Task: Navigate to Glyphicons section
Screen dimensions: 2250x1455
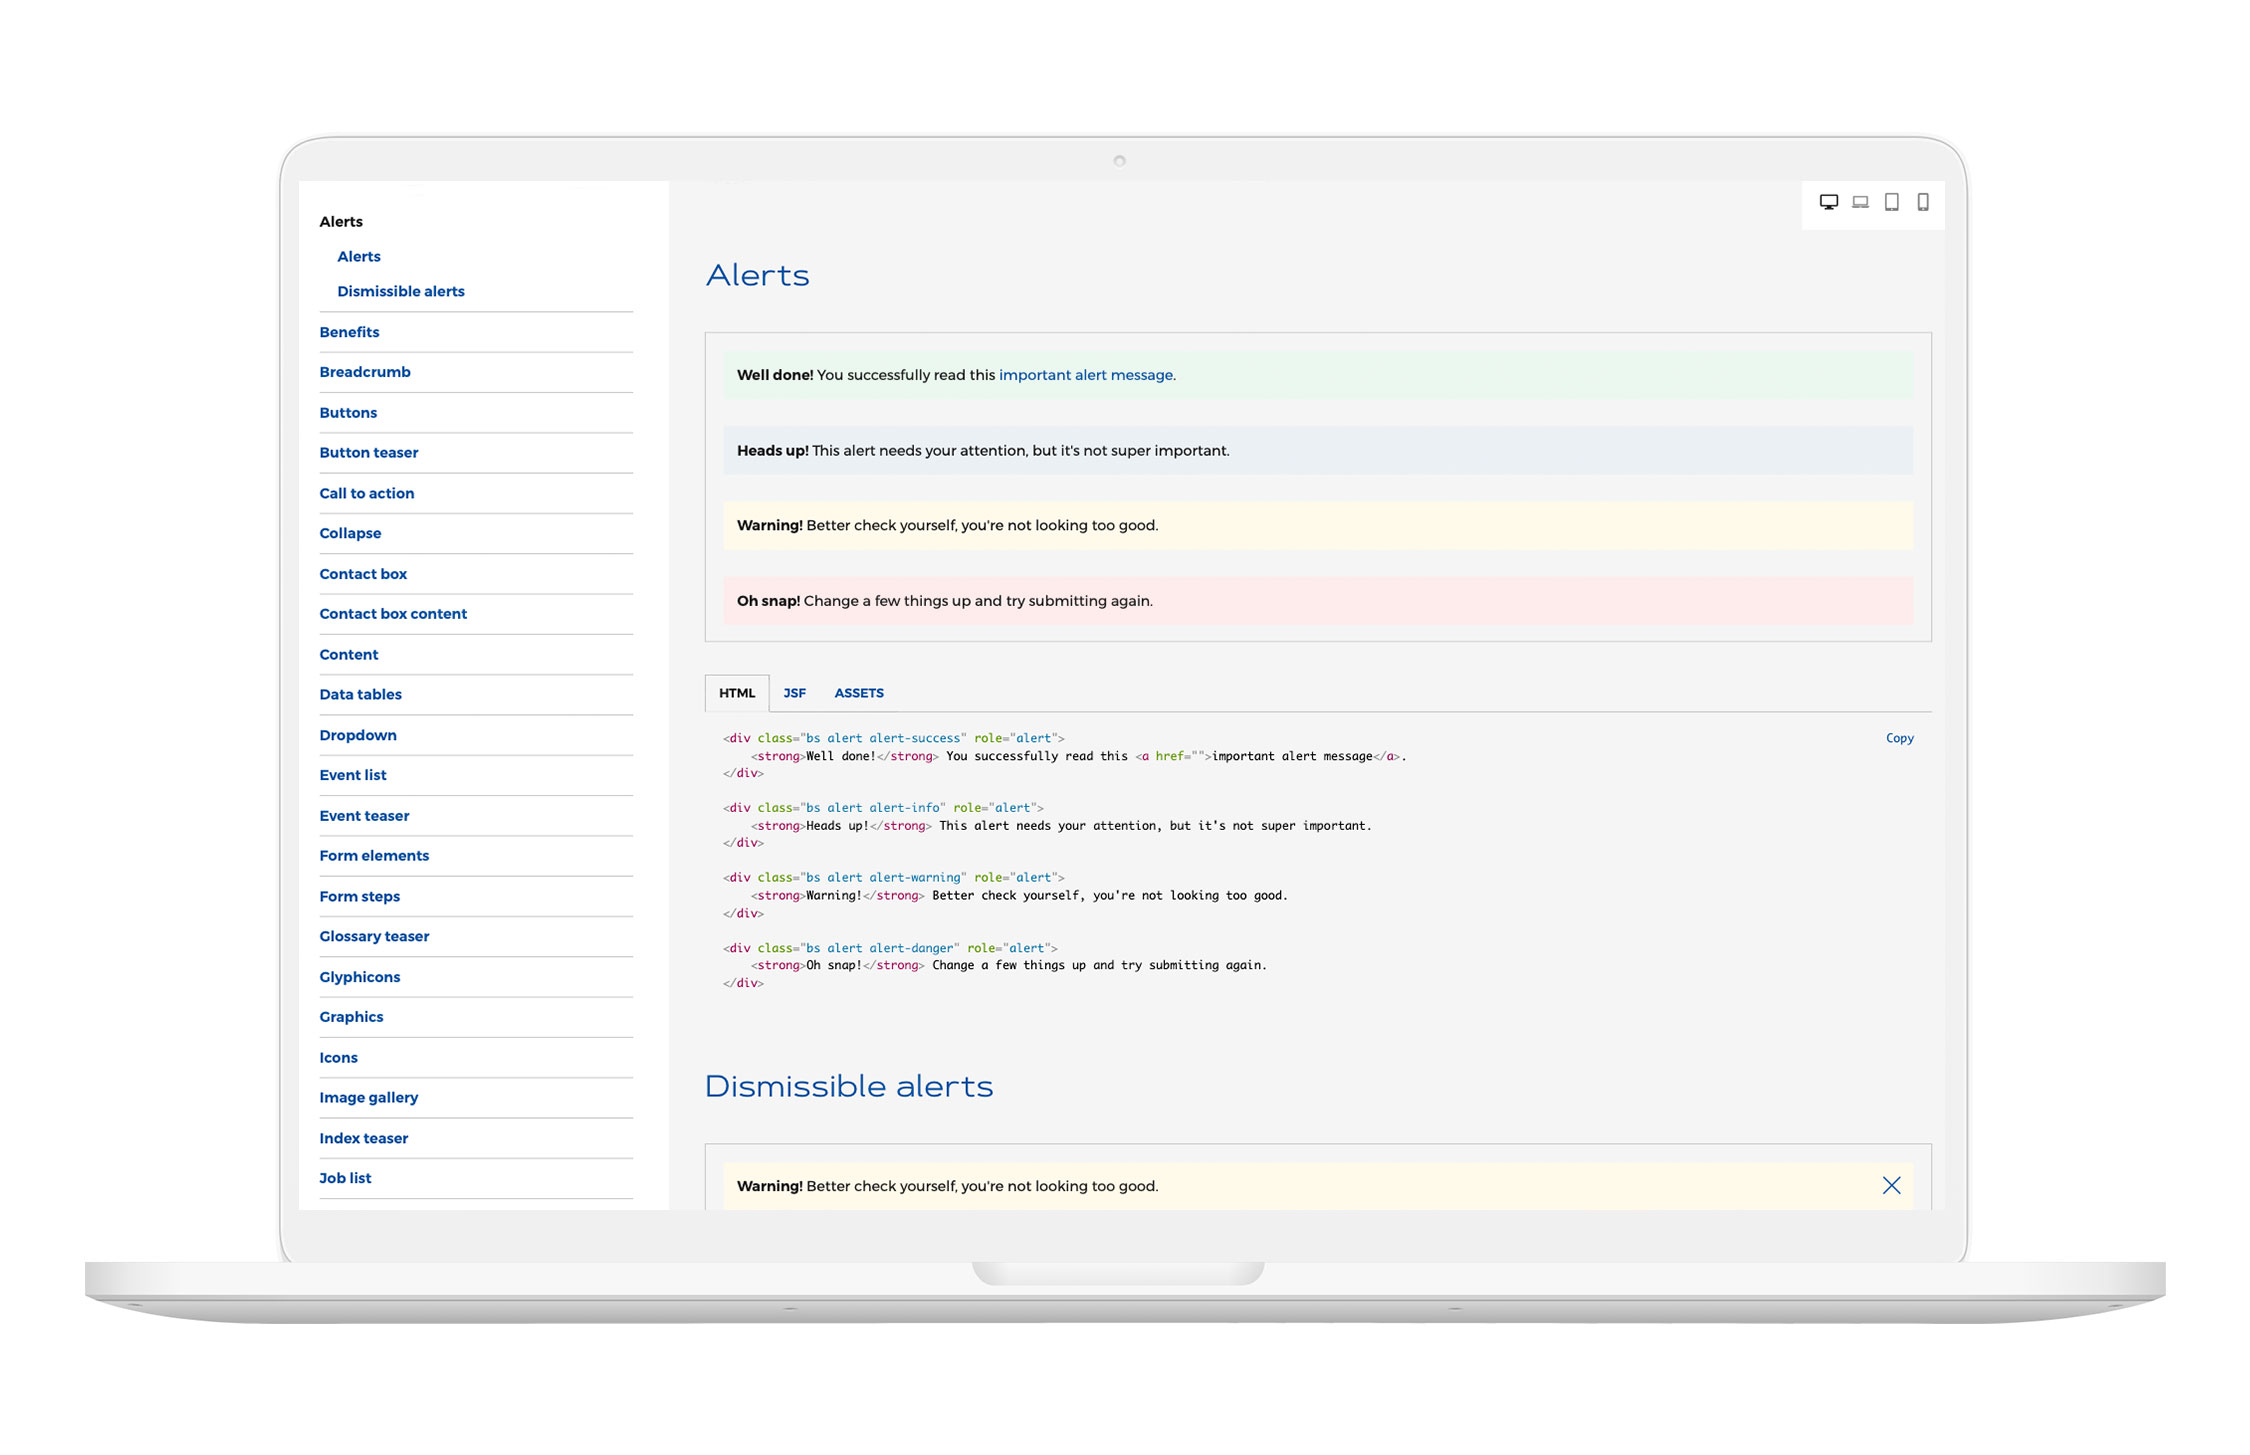Action: click(x=359, y=978)
